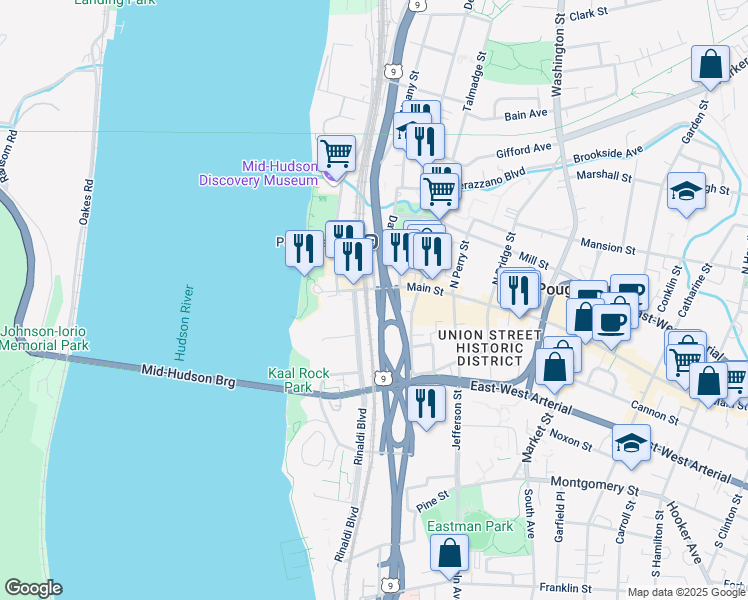Click the Talmadge St label

point(475,82)
